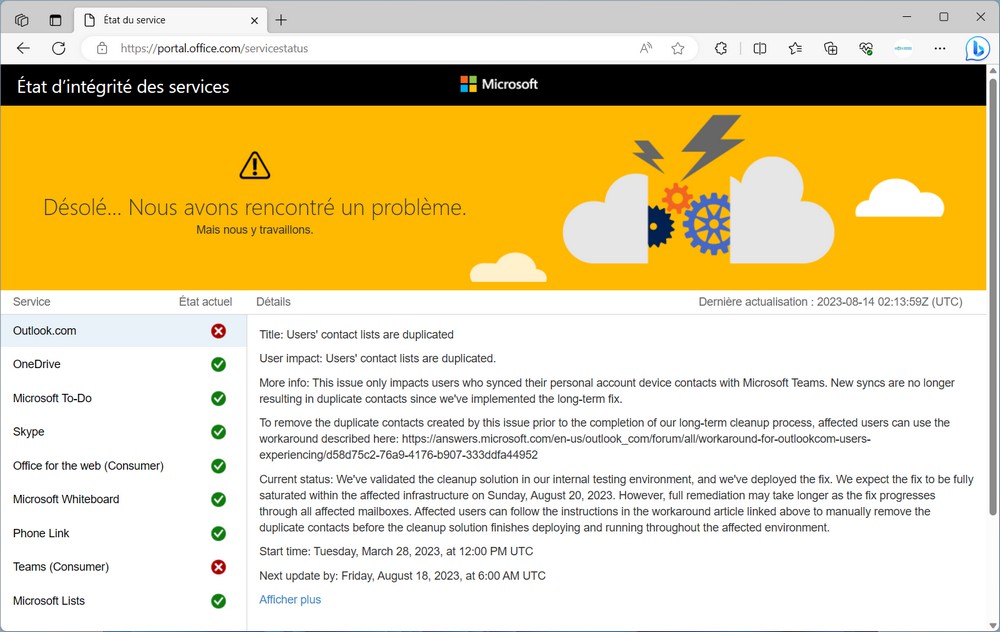Open the Workspaces icon in the tab bar
The image size is (1000, 632).
point(22,20)
